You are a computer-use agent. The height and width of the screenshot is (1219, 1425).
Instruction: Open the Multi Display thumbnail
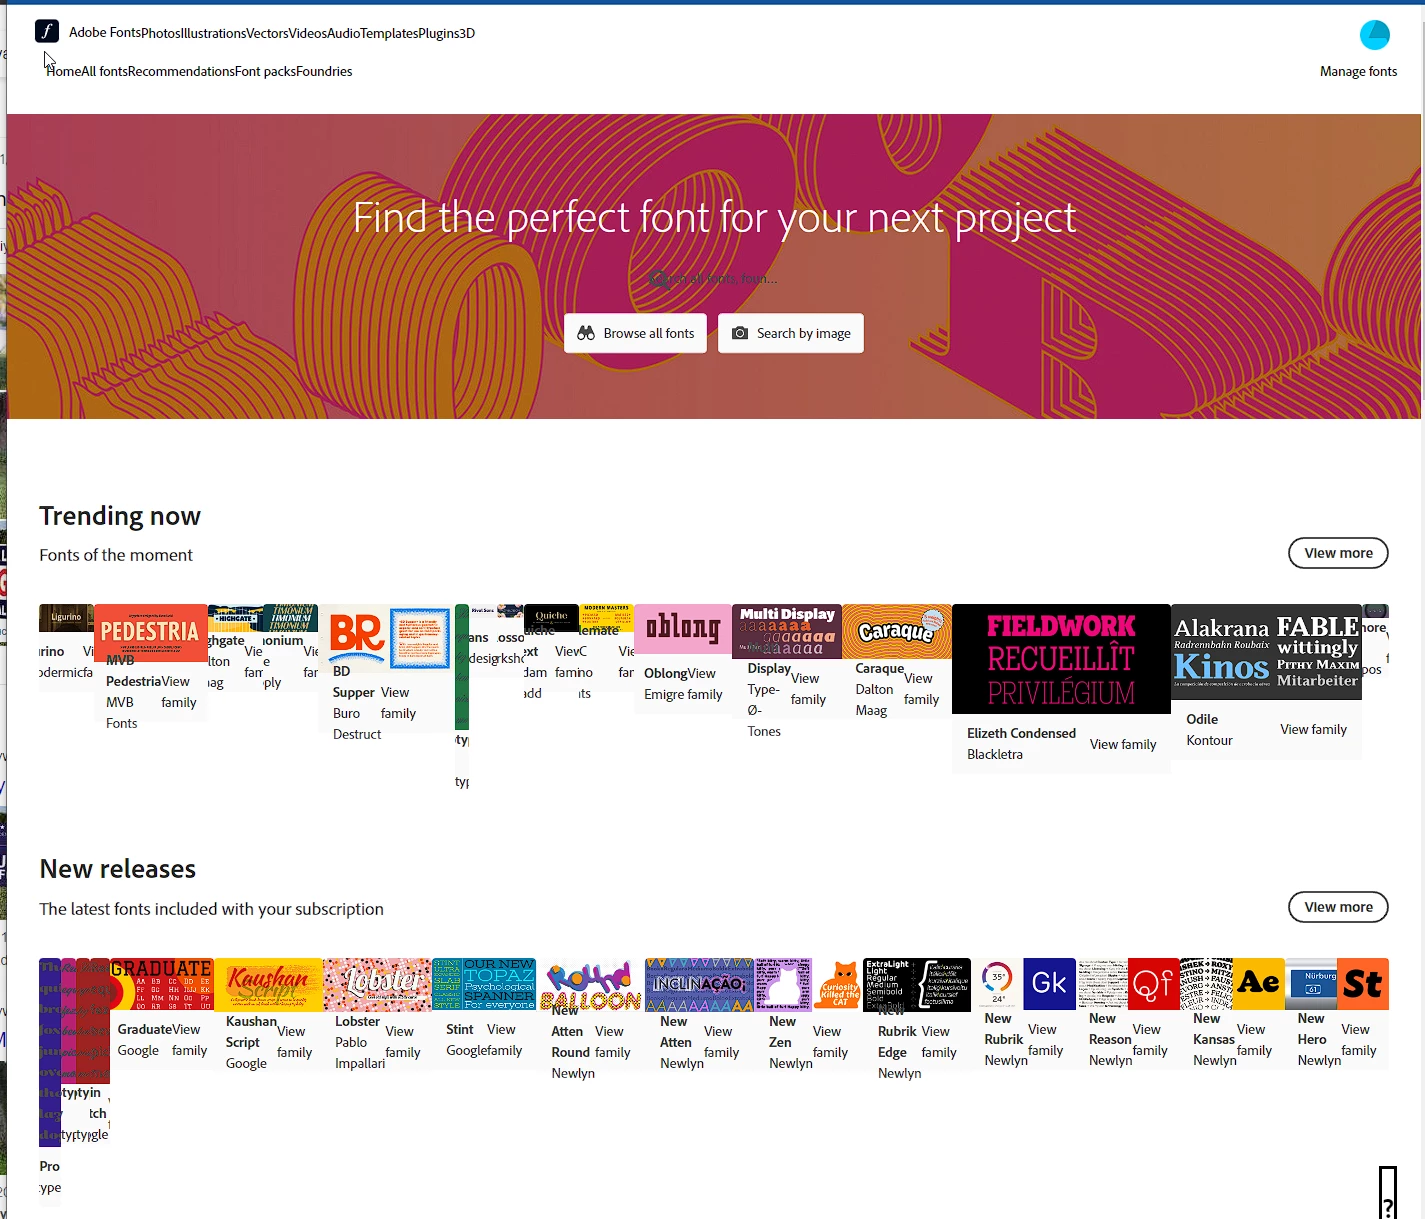click(x=787, y=630)
